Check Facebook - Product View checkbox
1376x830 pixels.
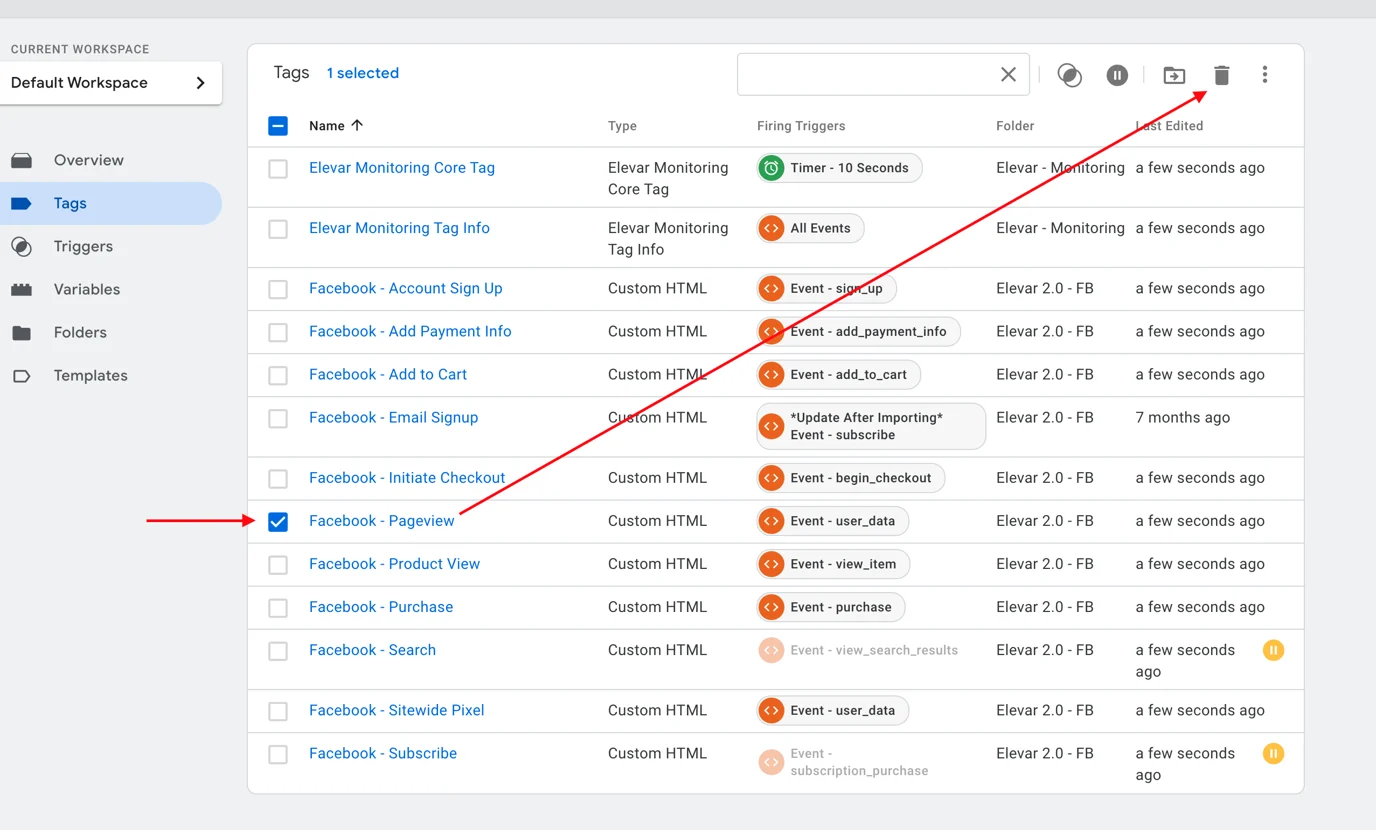point(278,564)
